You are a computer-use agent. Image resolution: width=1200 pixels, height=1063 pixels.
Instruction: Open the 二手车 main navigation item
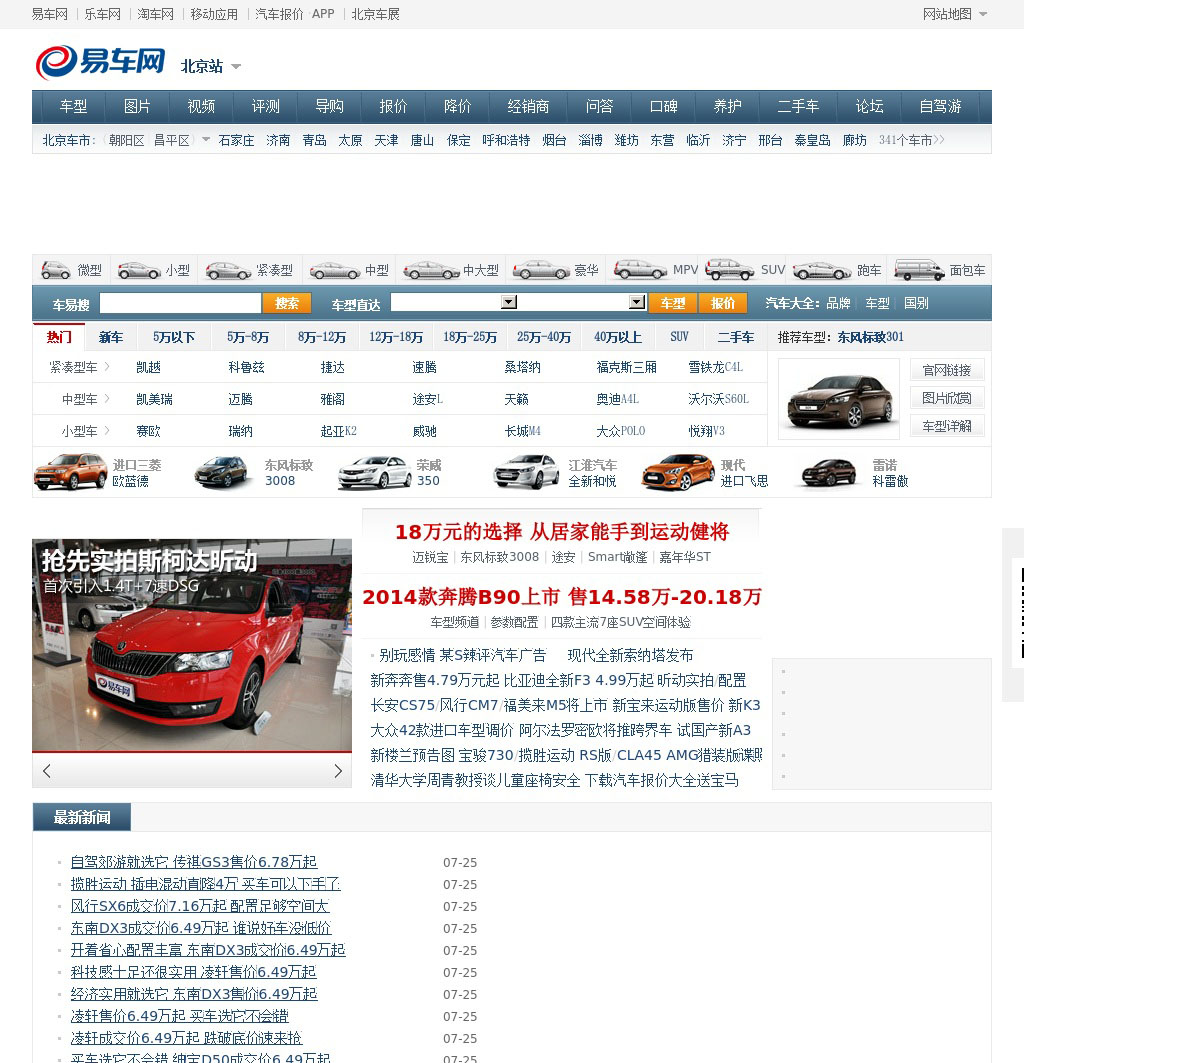point(798,106)
